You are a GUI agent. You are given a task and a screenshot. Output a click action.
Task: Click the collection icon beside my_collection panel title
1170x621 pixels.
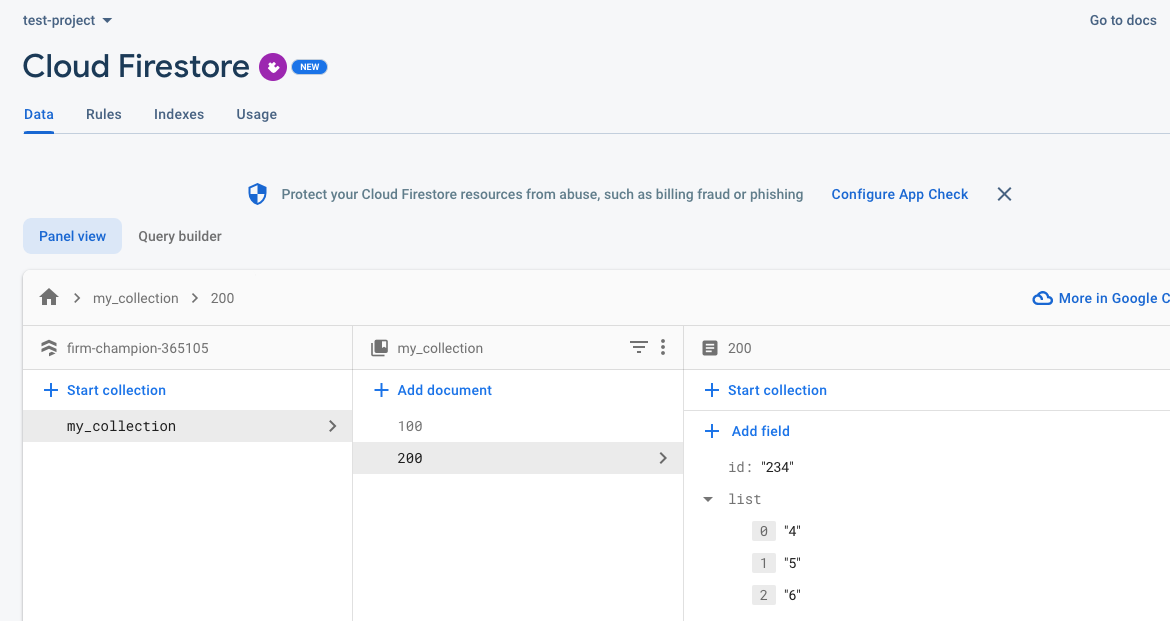click(380, 347)
